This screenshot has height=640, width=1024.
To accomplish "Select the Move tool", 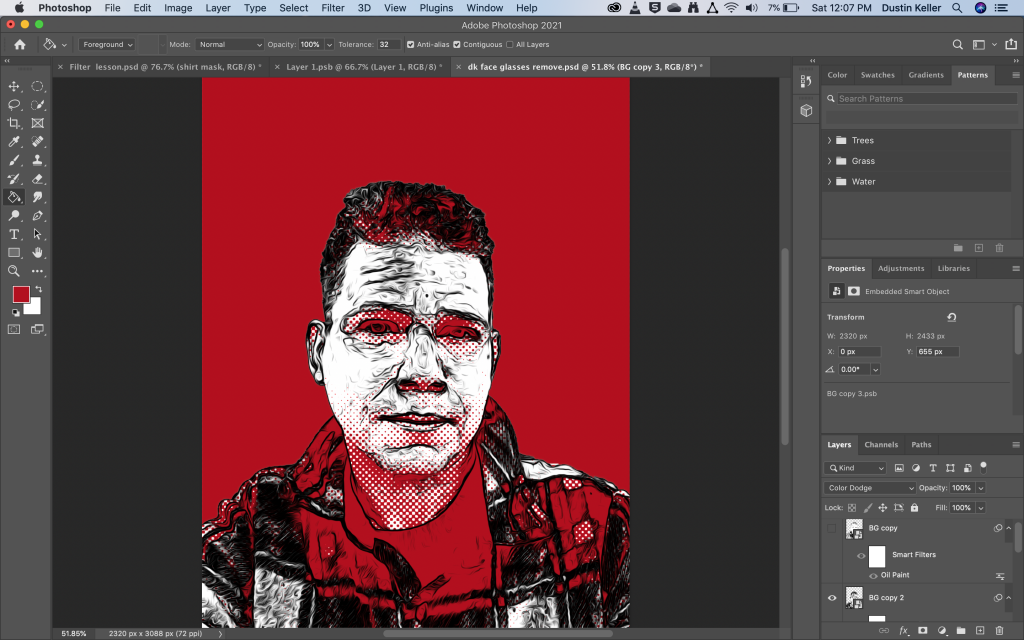I will [15, 87].
